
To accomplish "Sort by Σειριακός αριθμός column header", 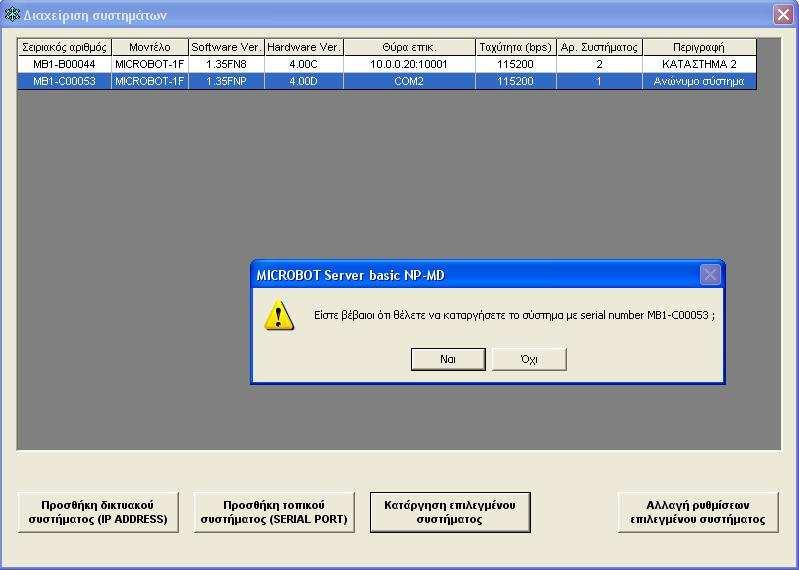I will 65,47.
